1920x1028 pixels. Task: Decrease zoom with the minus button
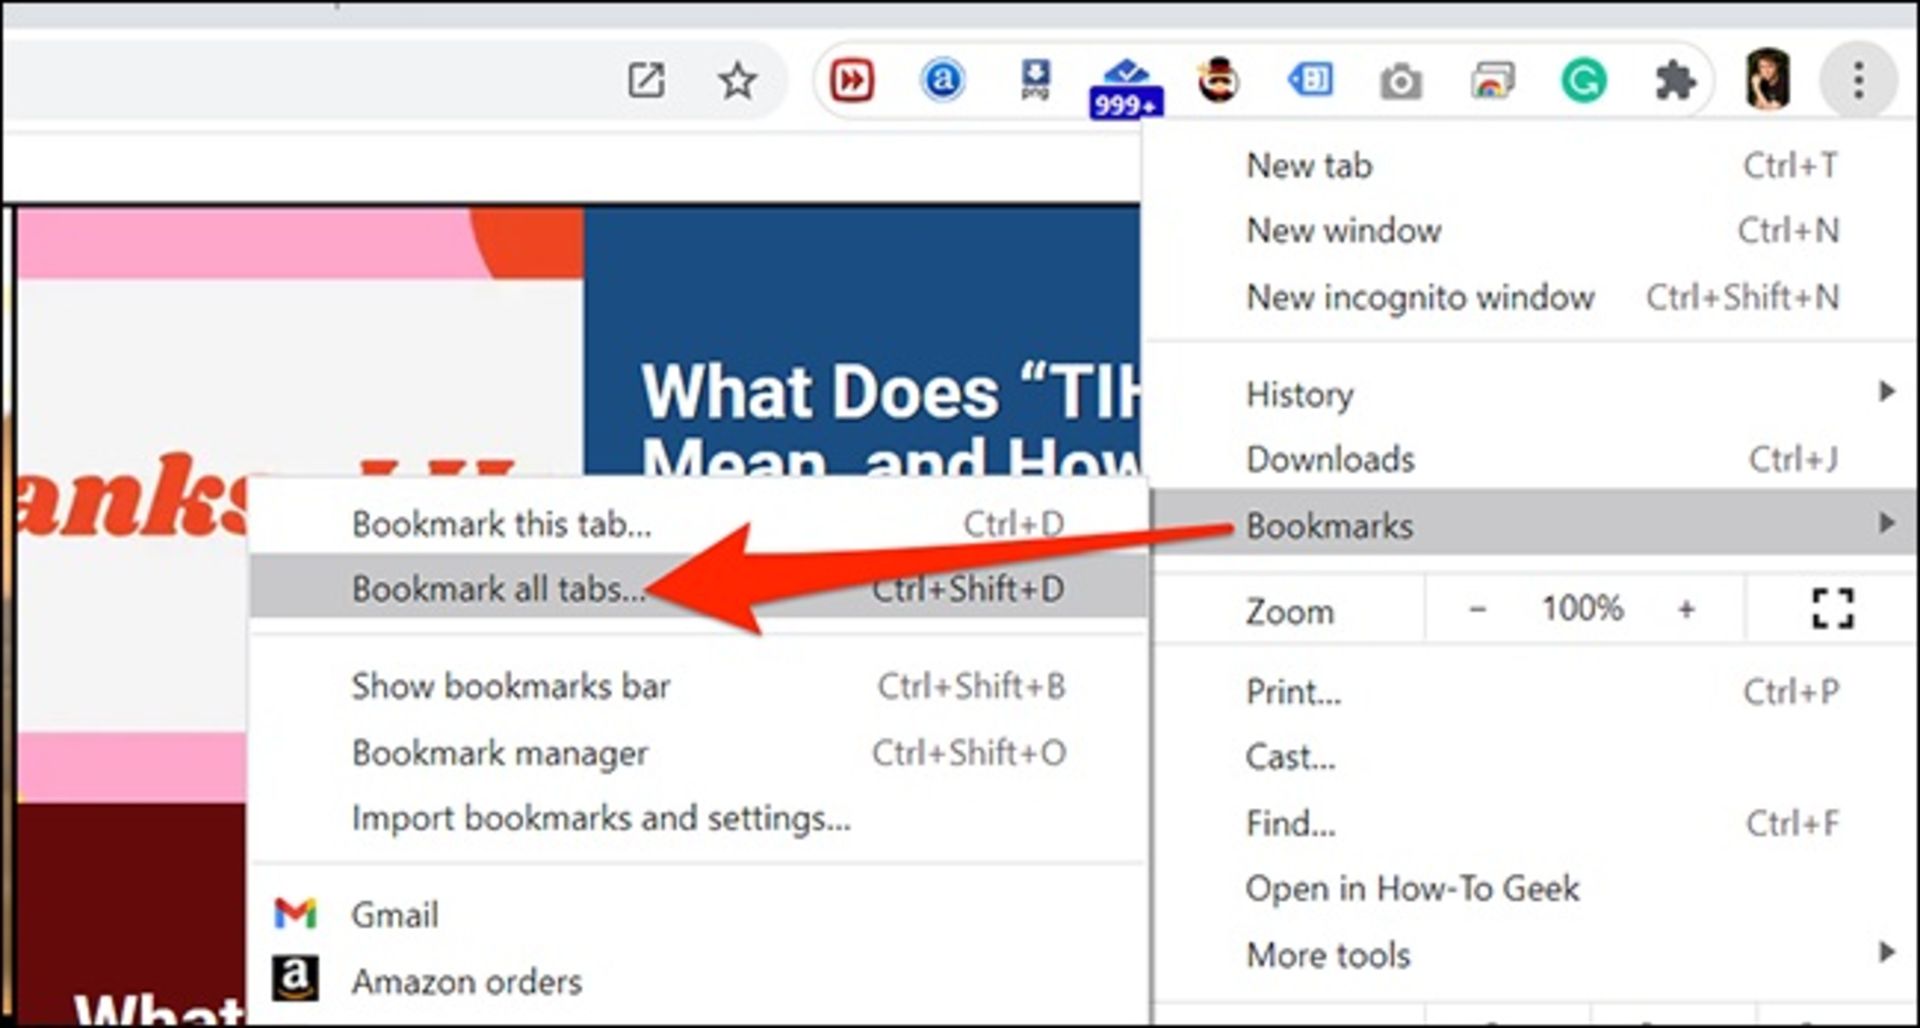pyautogui.click(x=1477, y=609)
